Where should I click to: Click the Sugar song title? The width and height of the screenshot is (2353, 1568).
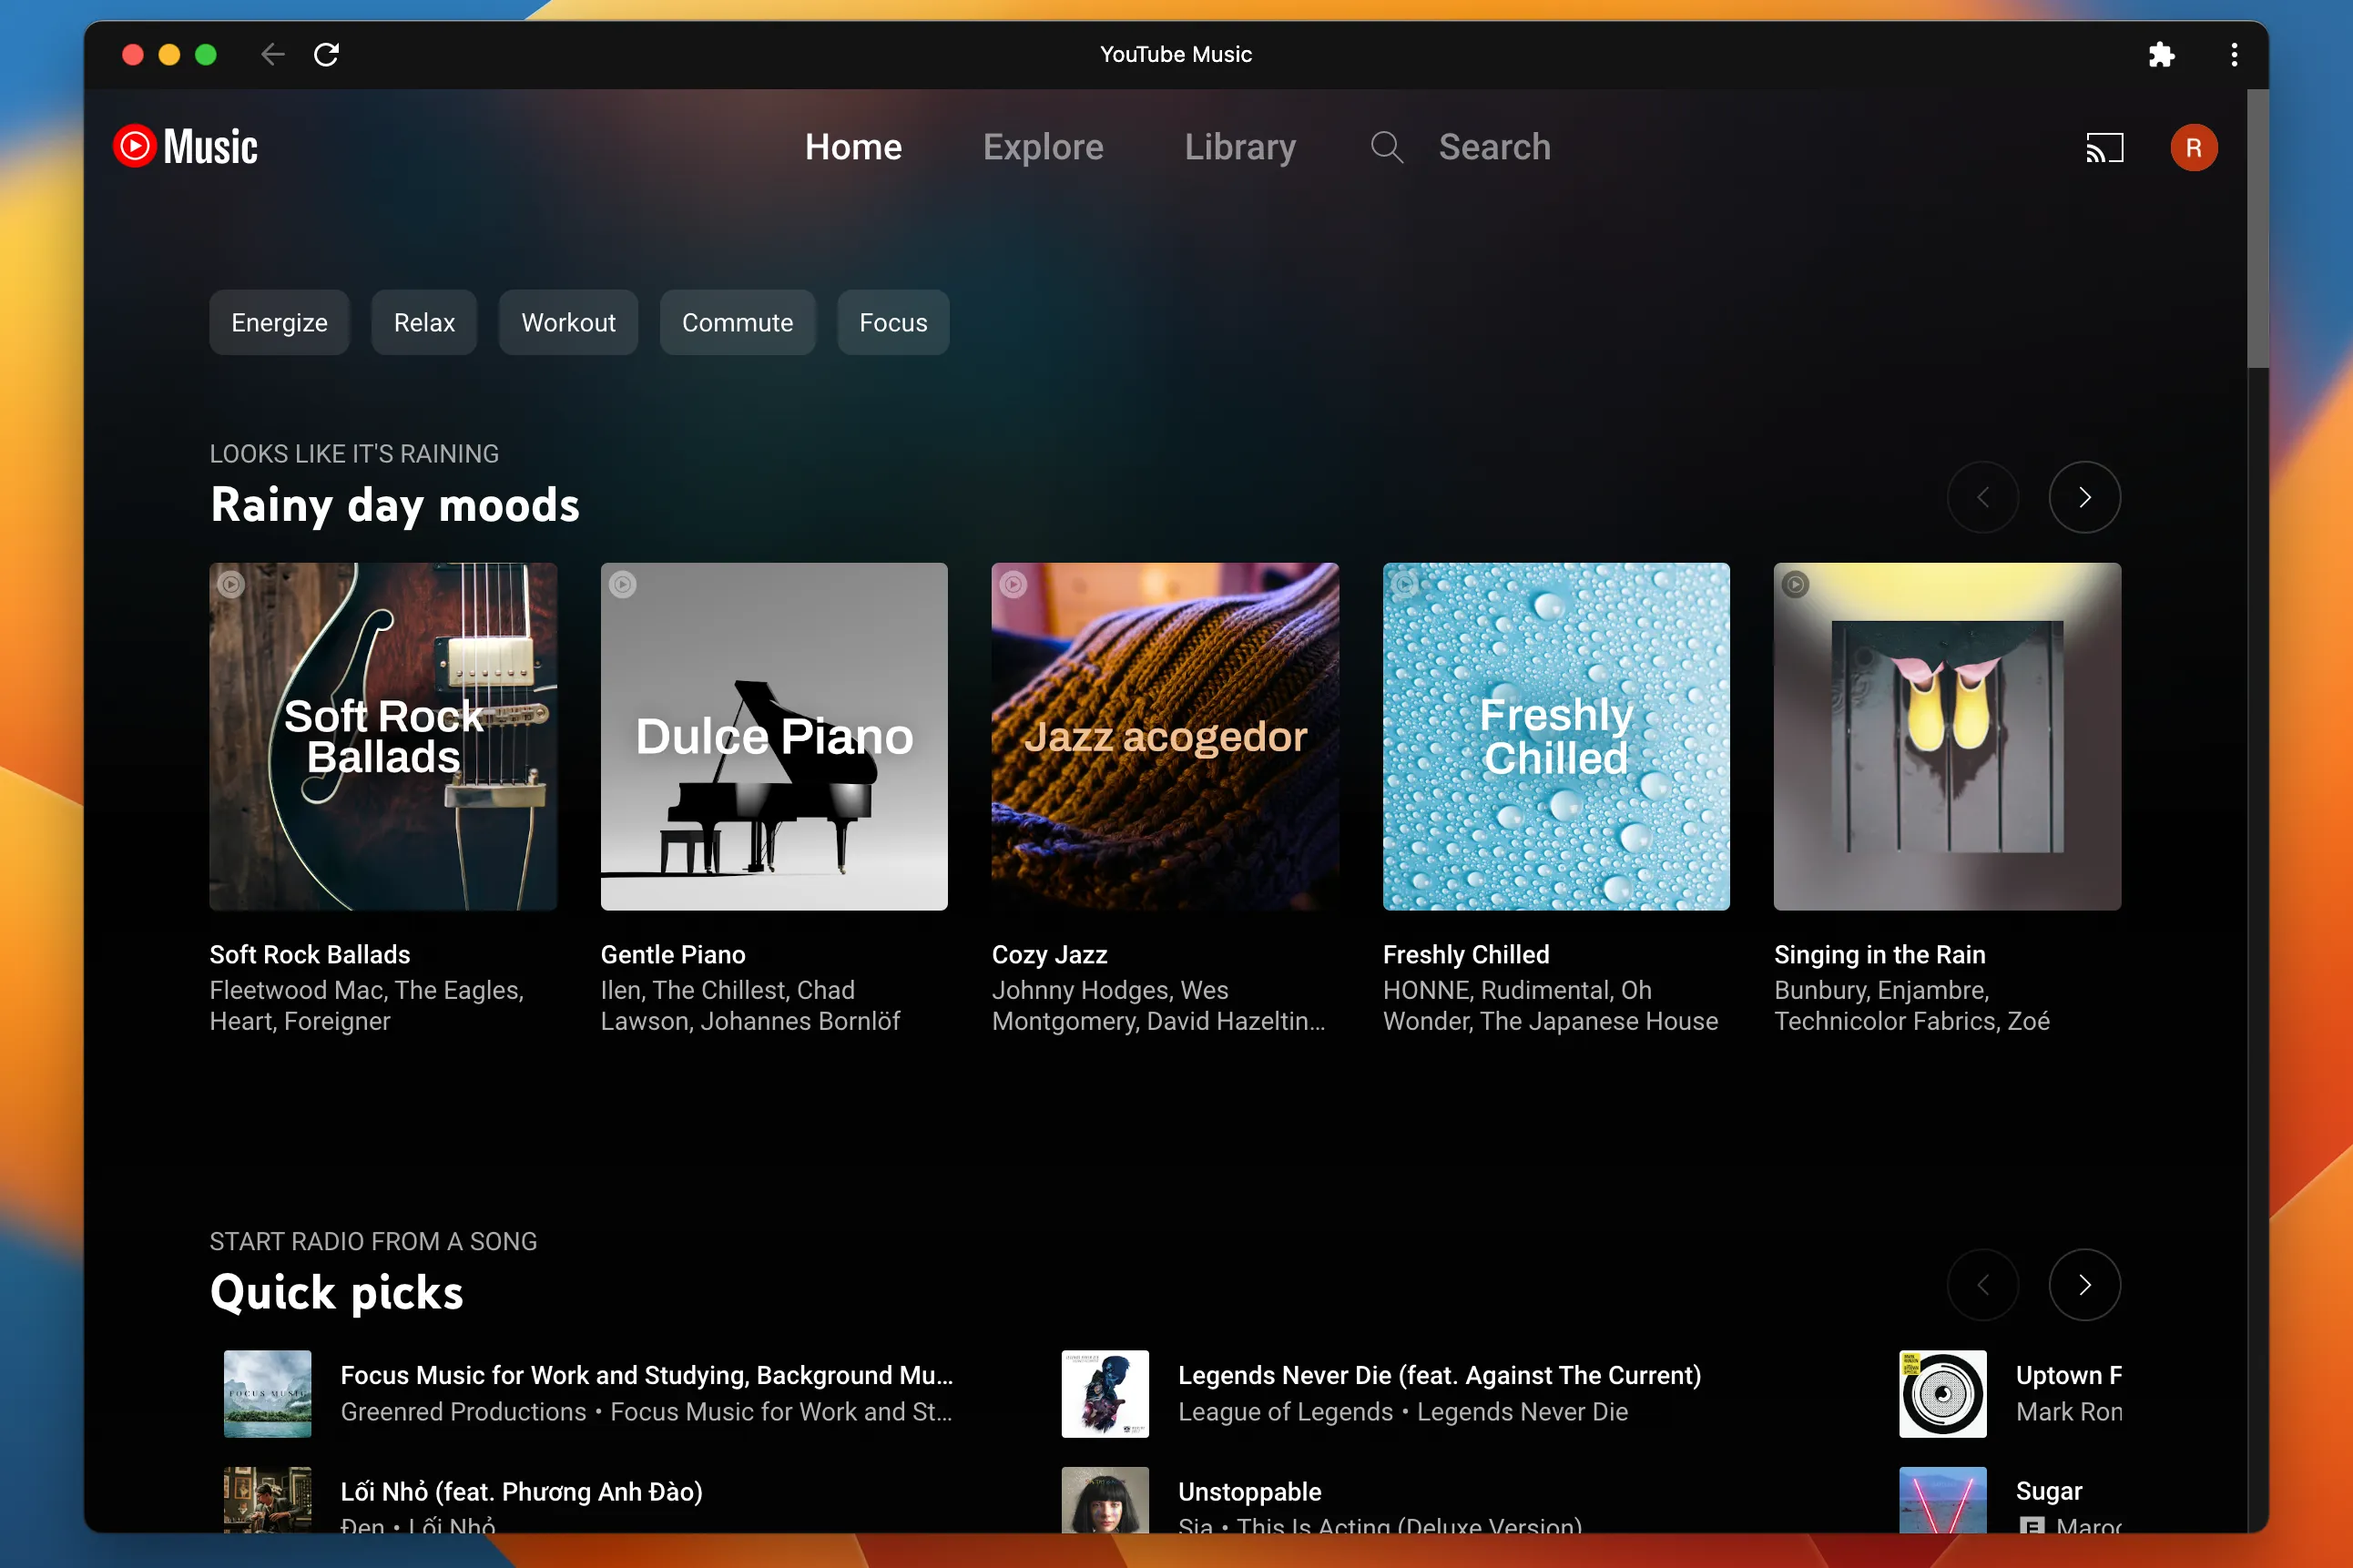(2048, 1491)
